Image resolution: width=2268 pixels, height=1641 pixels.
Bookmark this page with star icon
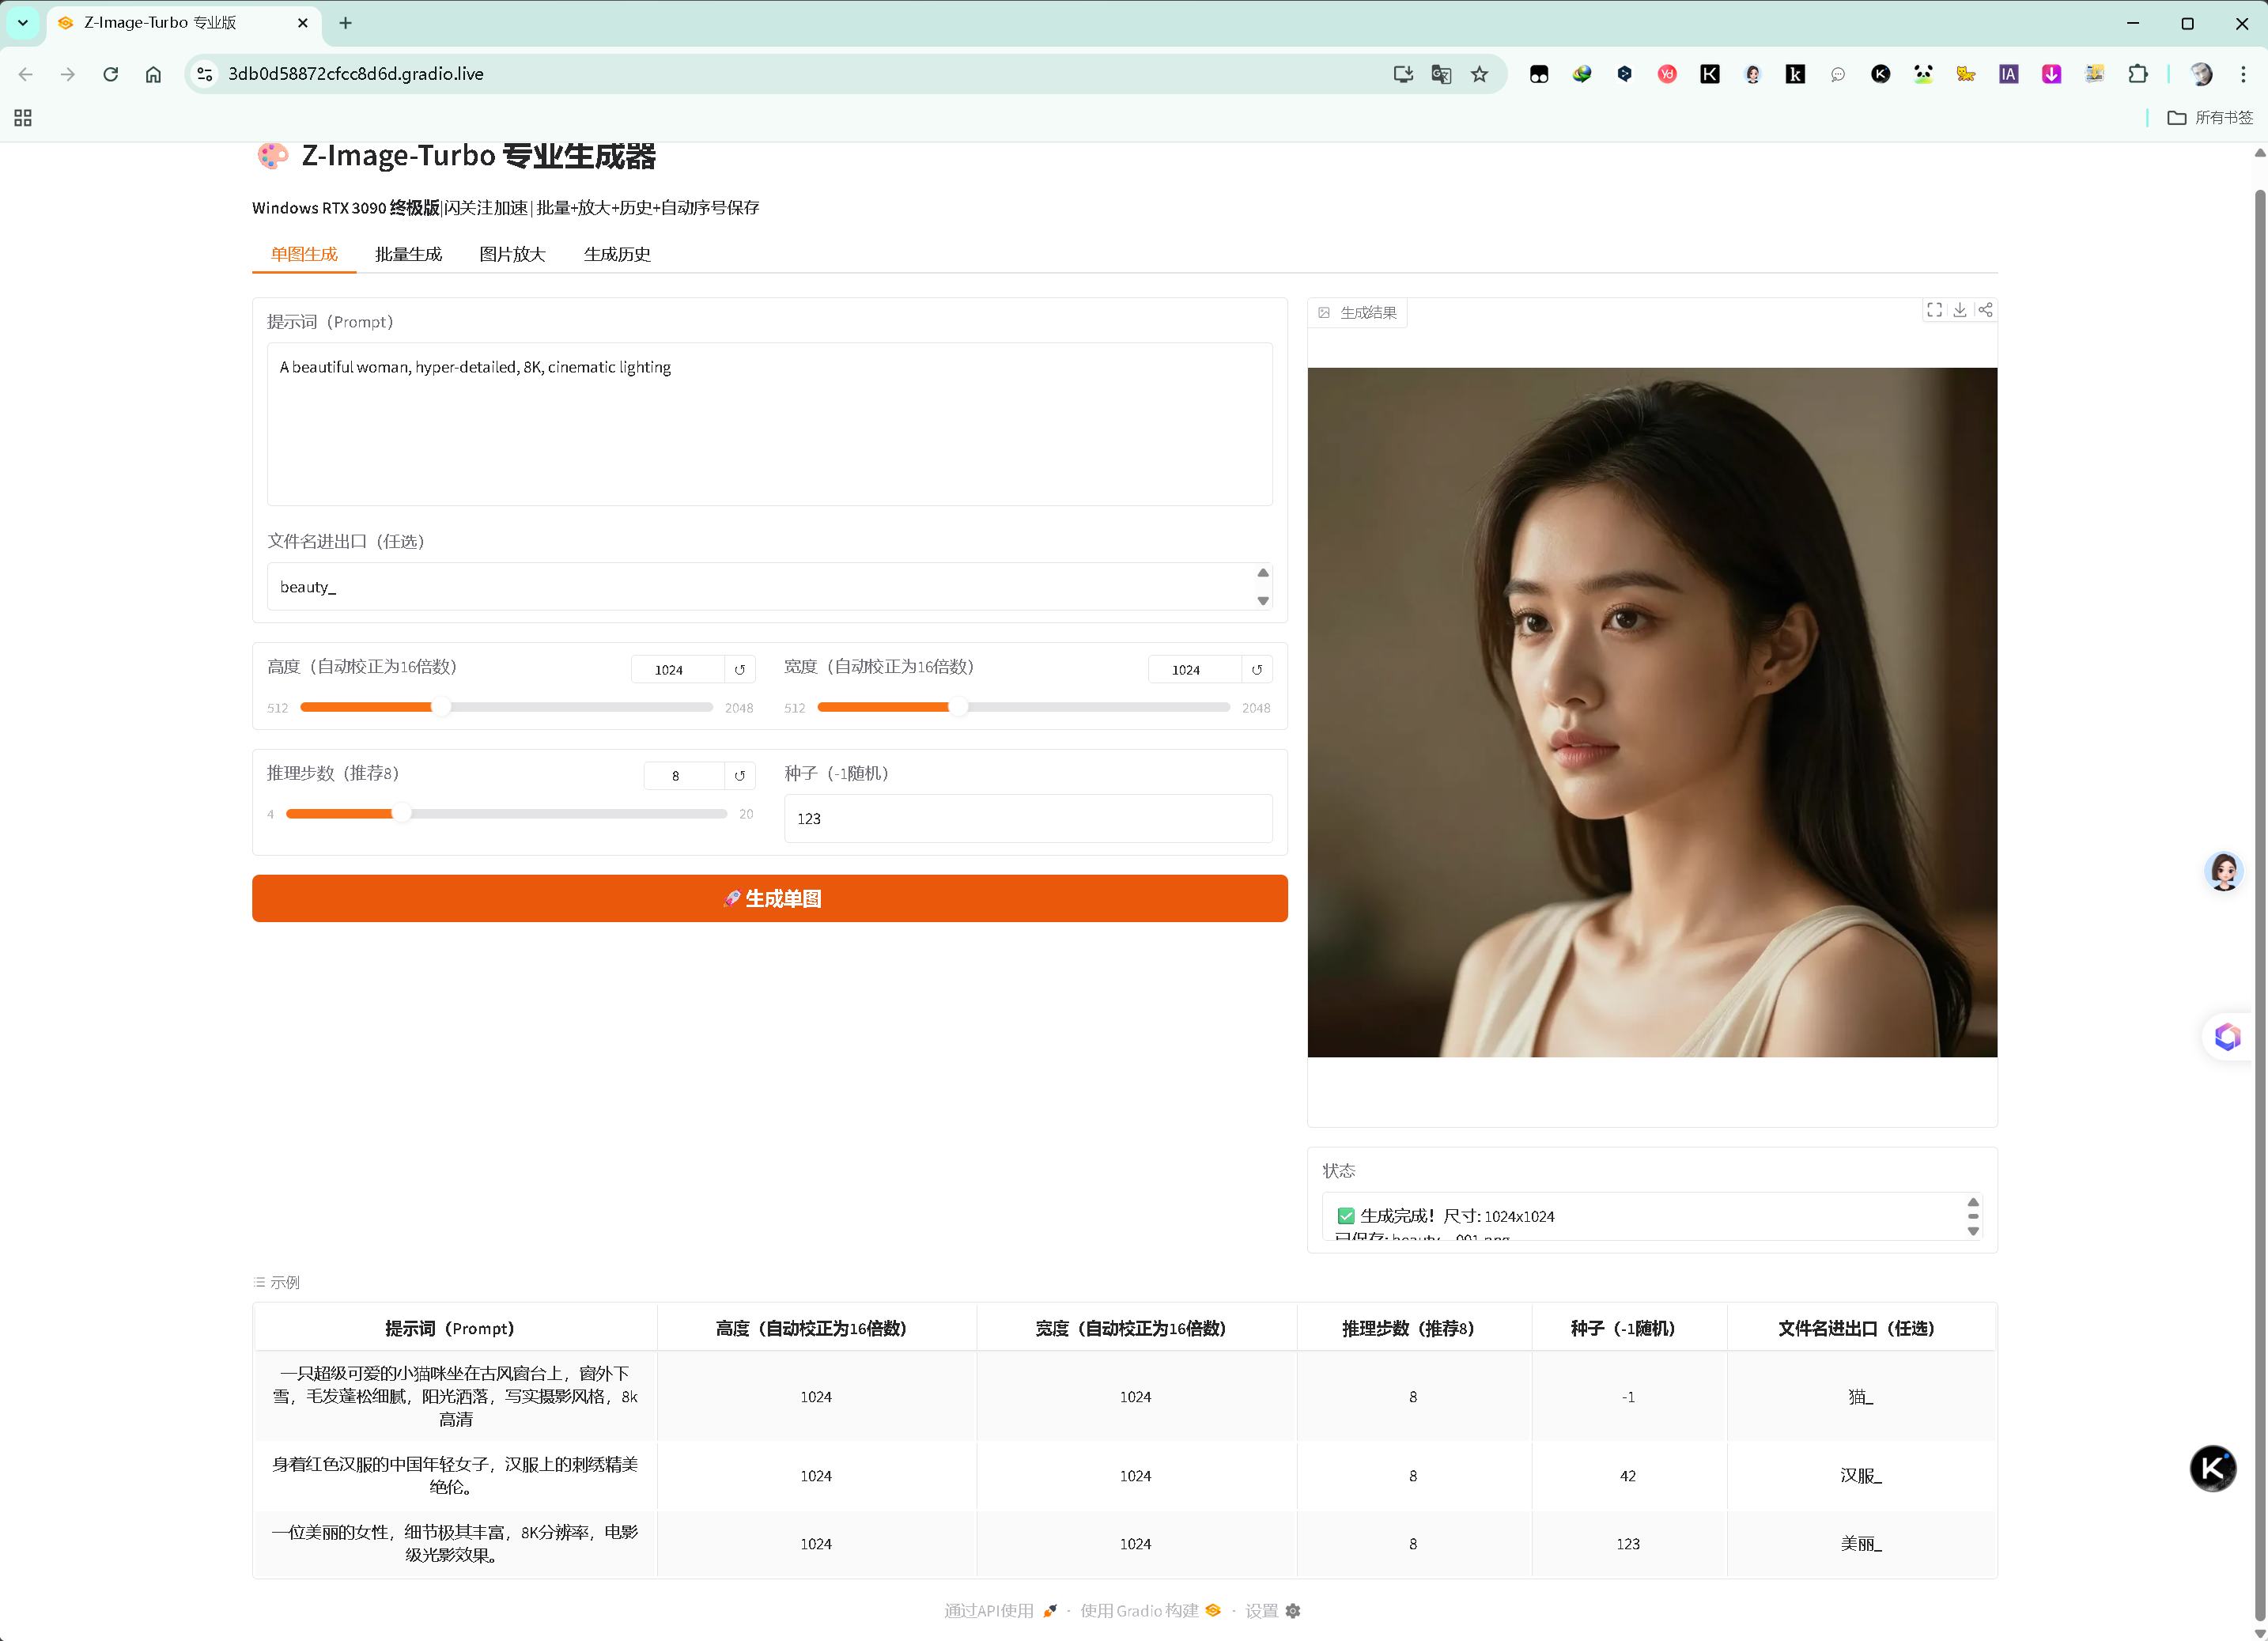tap(1480, 74)
